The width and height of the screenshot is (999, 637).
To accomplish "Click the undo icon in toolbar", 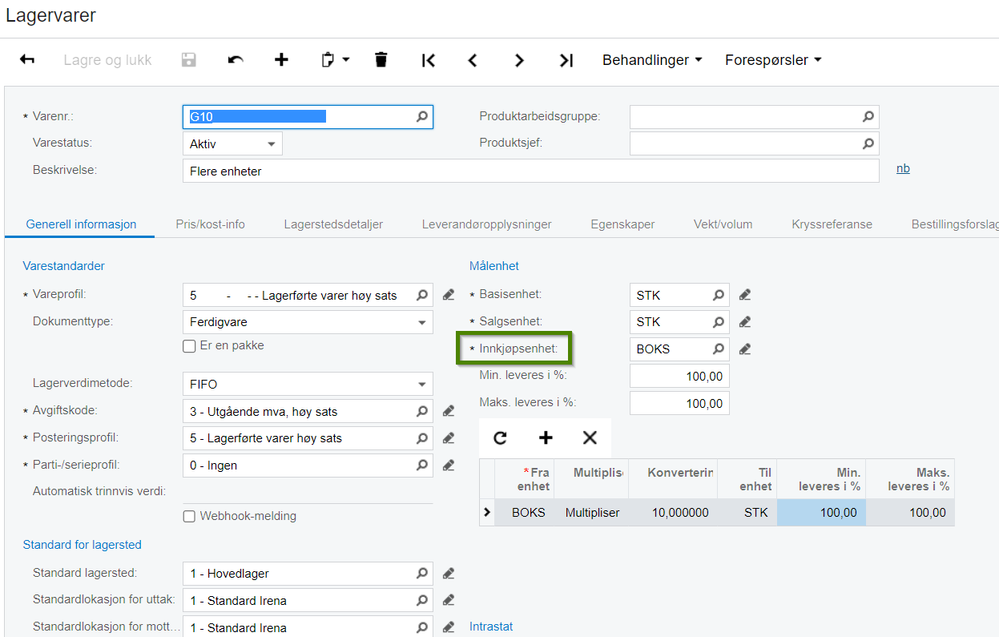I will 236,60.
